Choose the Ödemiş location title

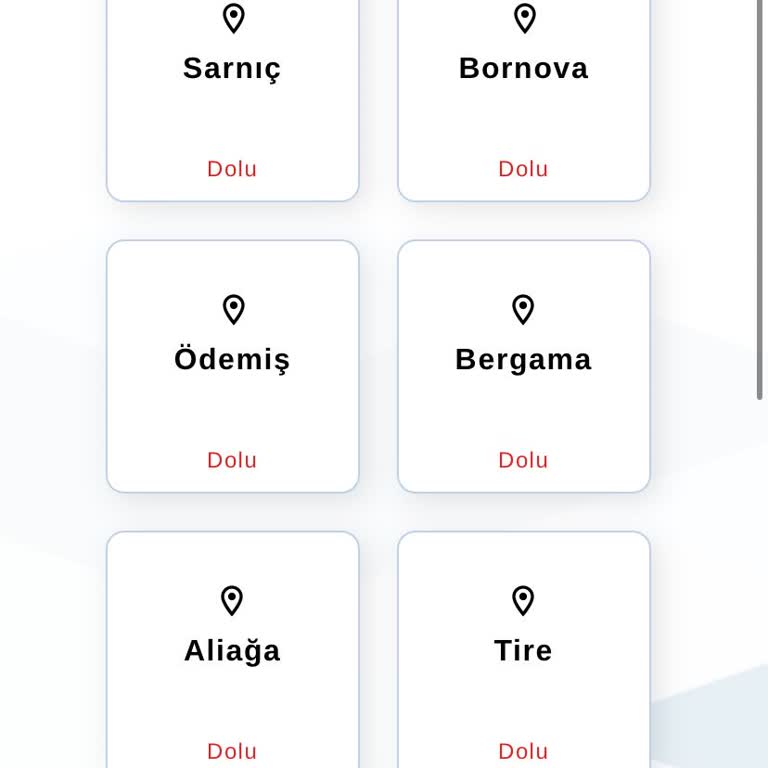click(x=232, y=359)
